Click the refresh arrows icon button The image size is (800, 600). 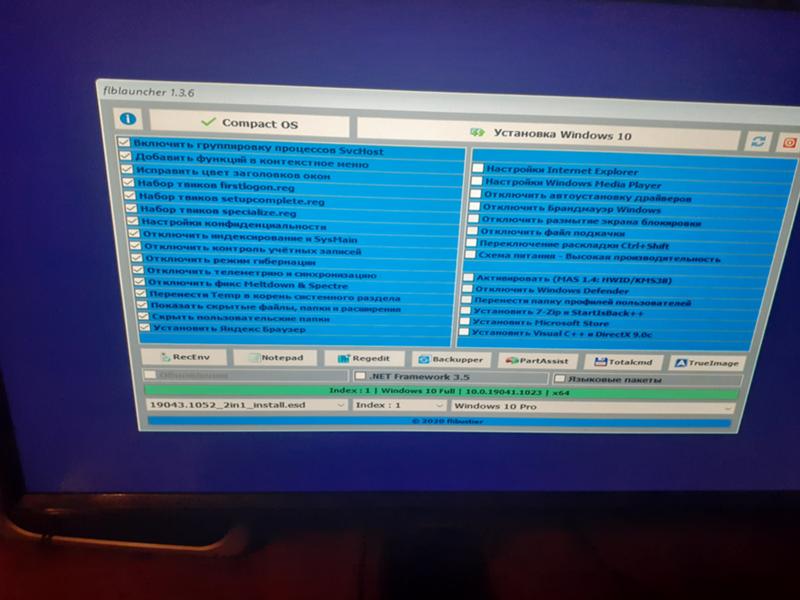758,141
